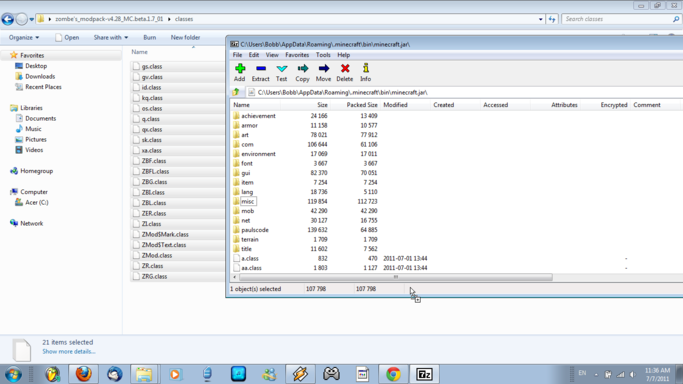
Task: Go back using Explorer back arrow
Action: (x=7, y=19)
